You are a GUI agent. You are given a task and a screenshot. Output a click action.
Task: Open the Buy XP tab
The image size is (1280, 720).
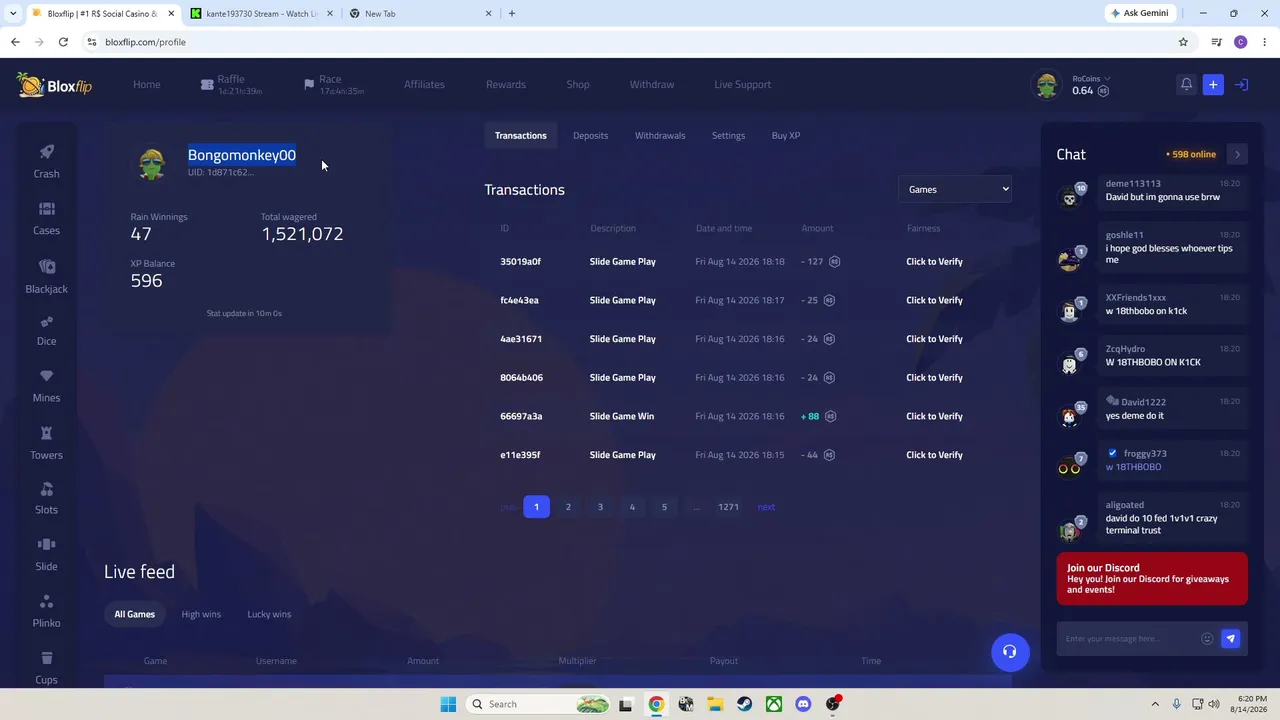(786, 136)
